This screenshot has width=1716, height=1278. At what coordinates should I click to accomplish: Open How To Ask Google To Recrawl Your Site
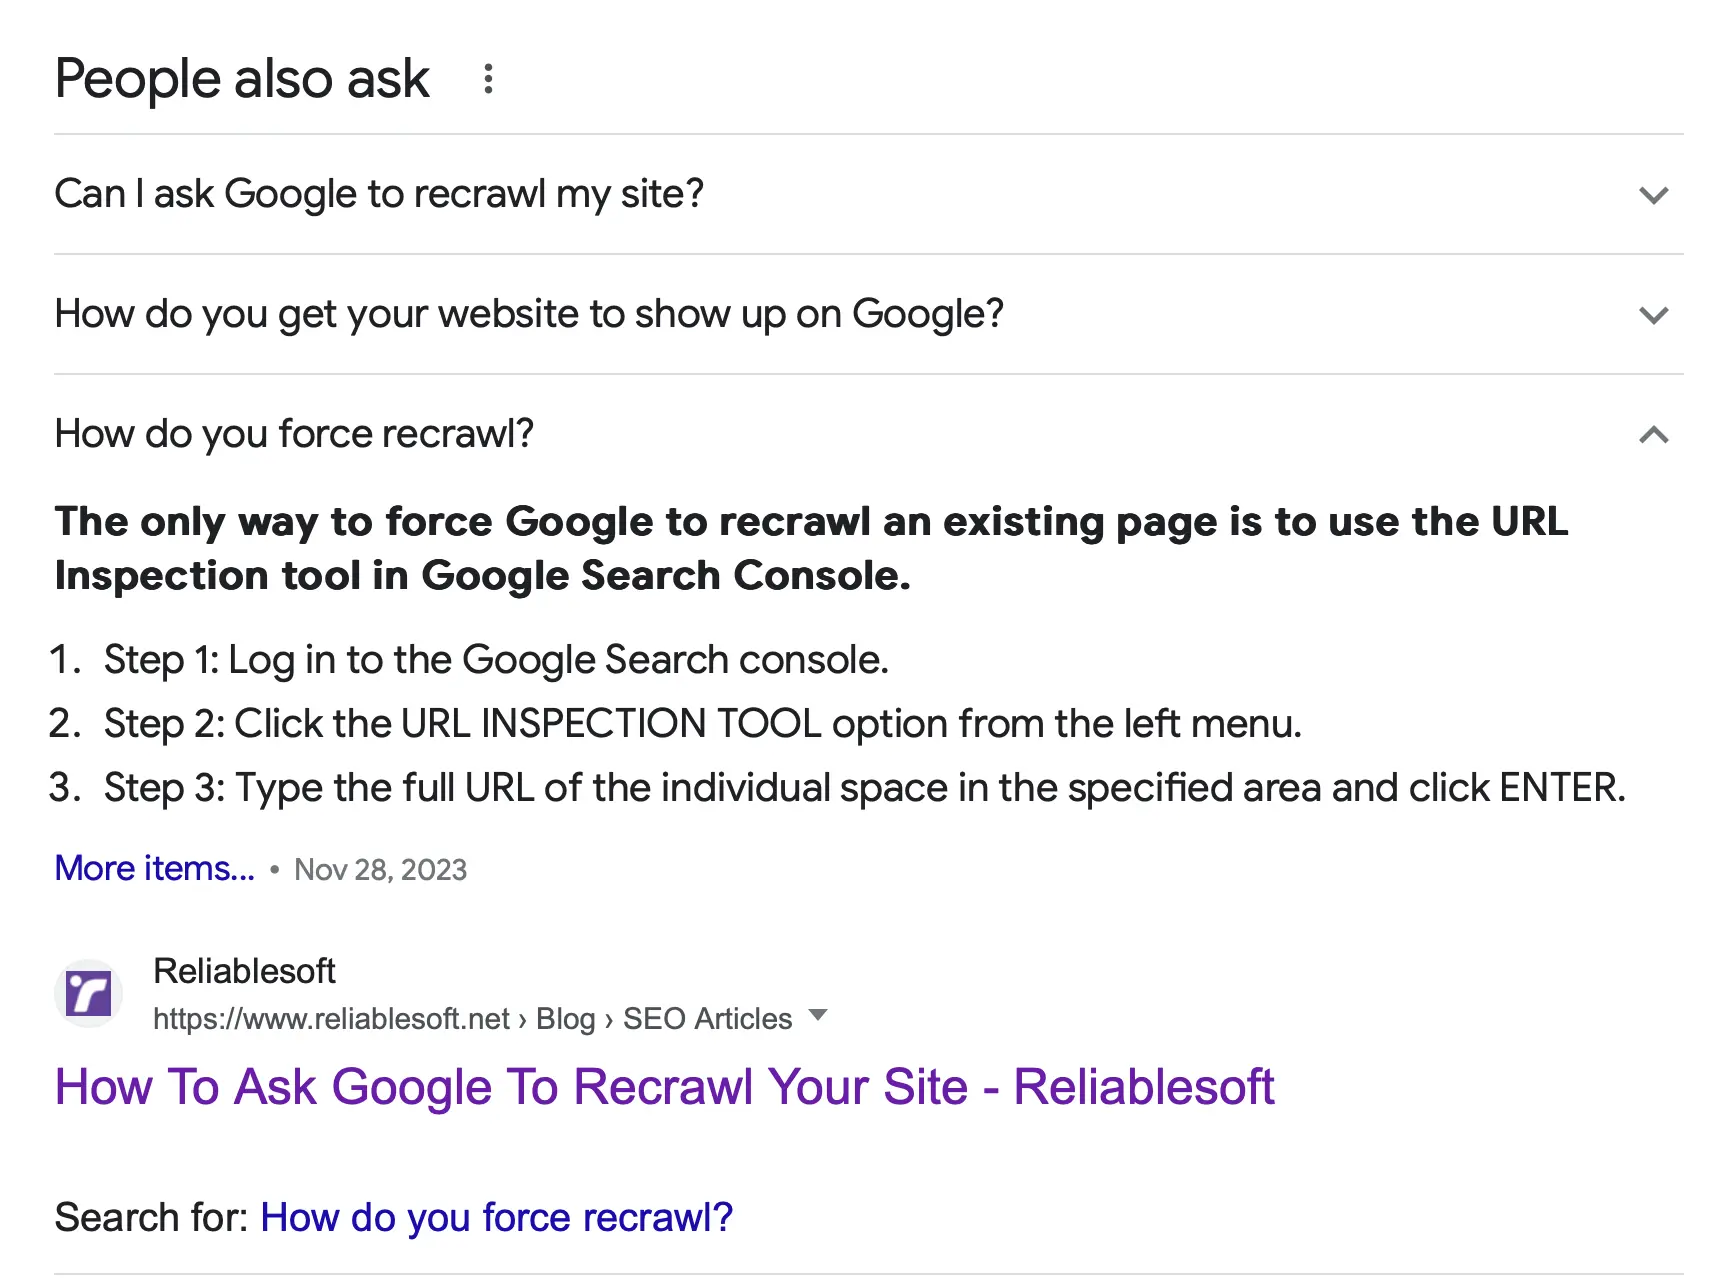coord(664,1087)
